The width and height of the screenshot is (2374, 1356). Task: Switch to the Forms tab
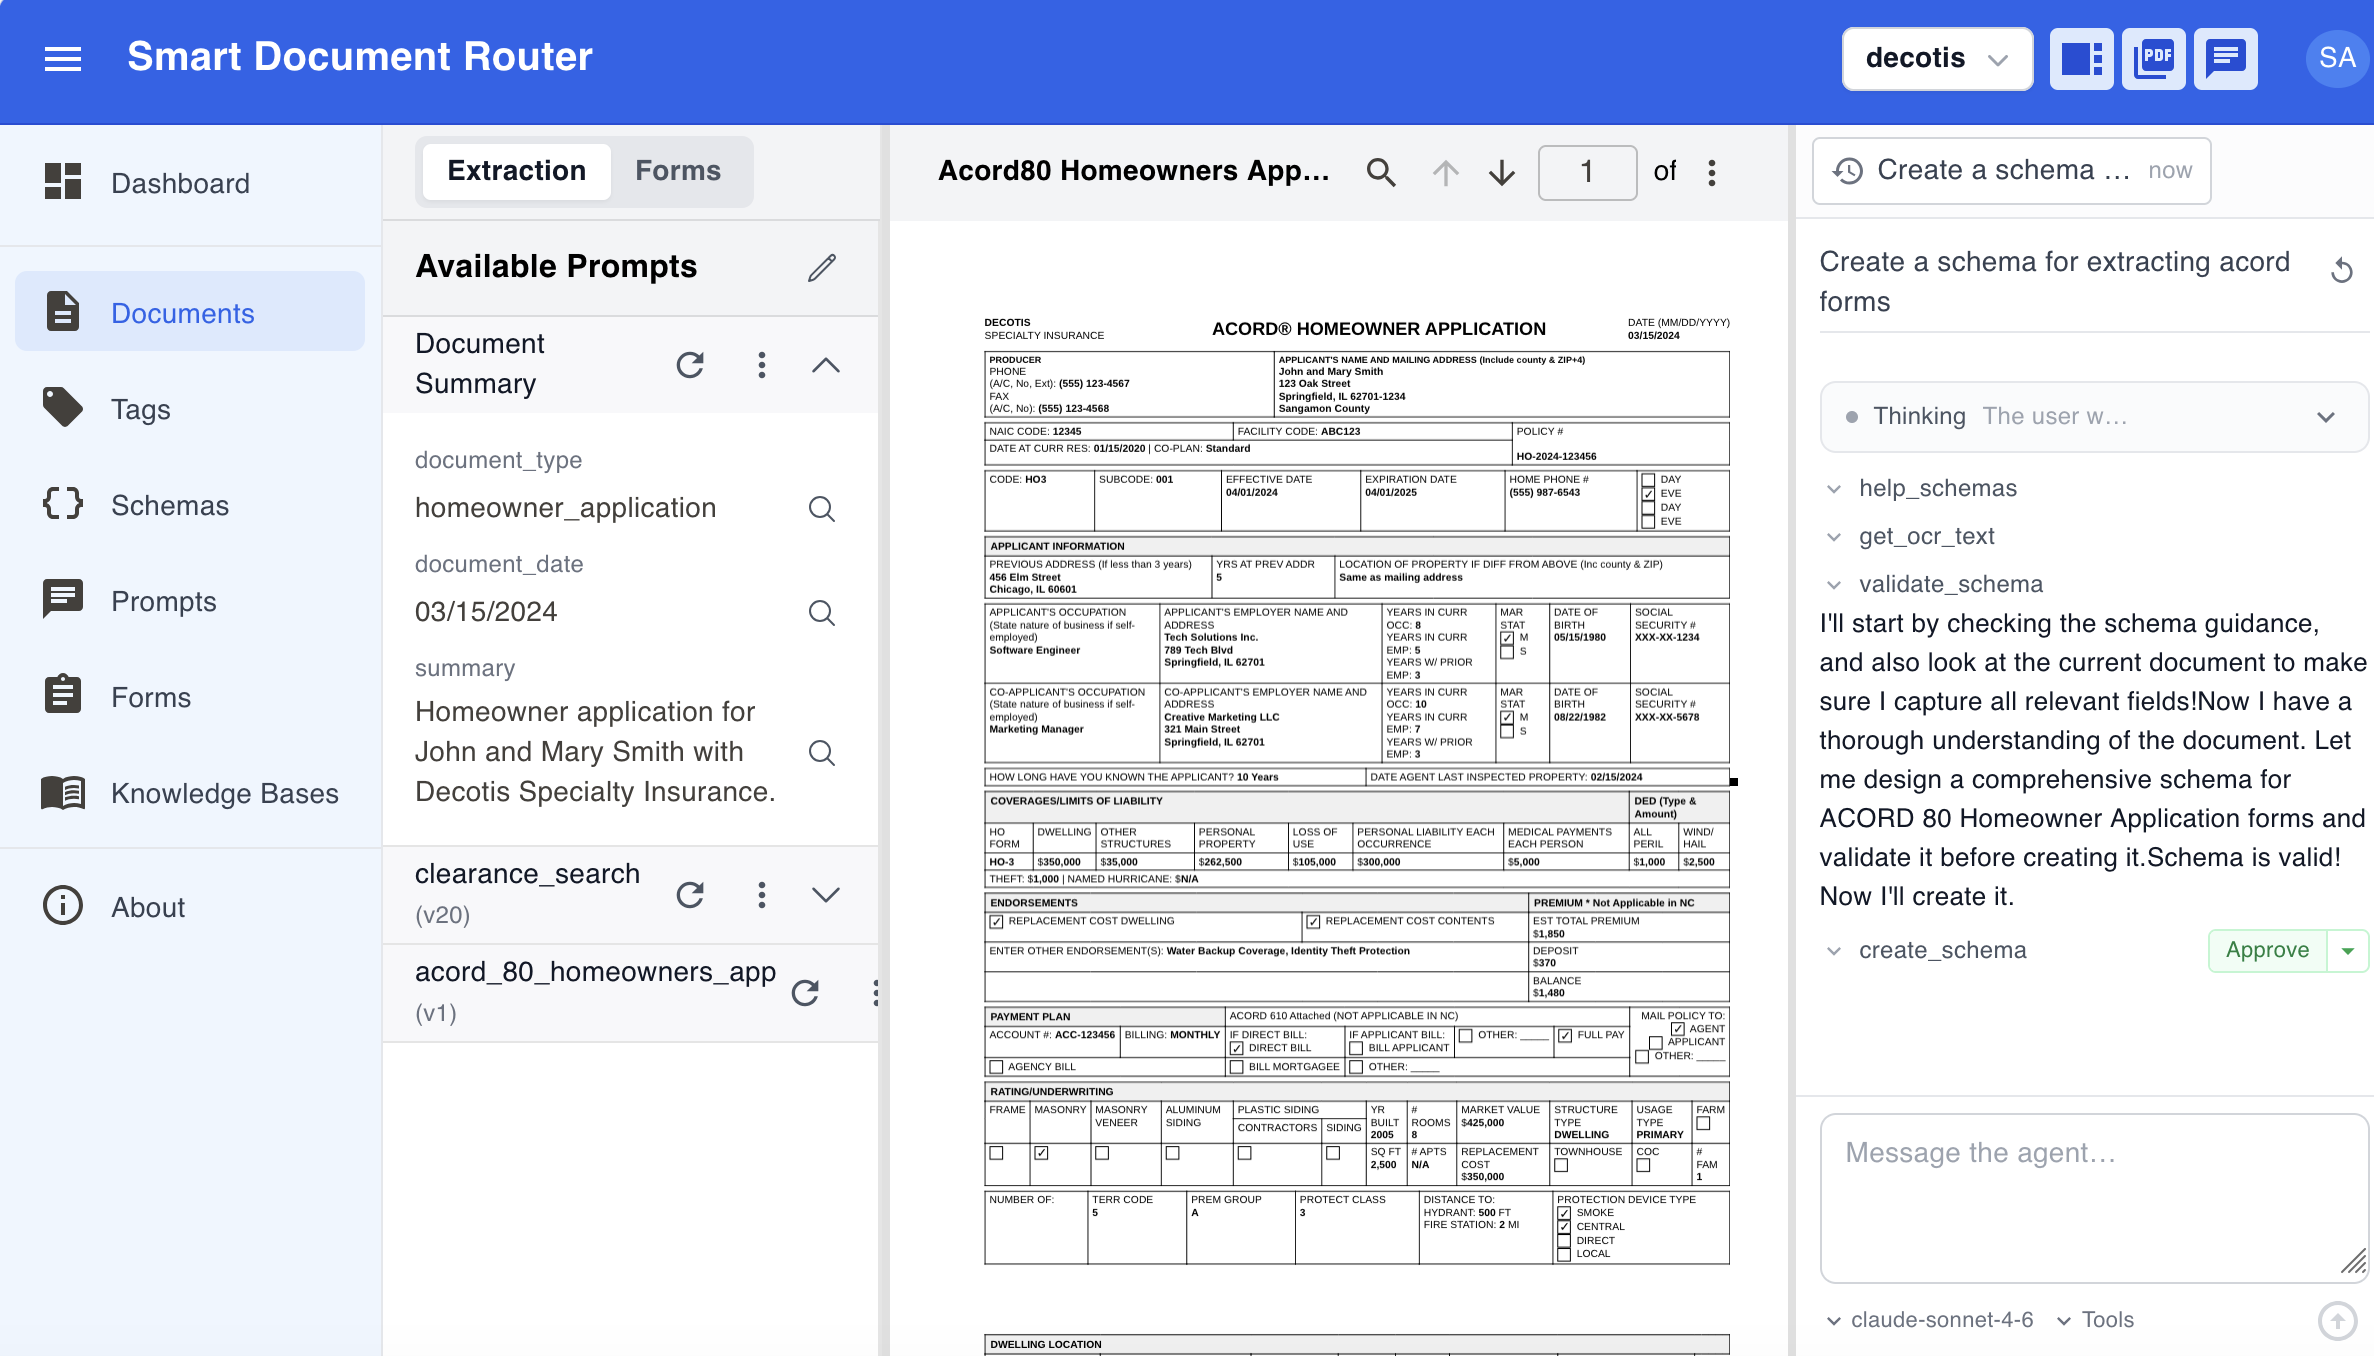pyautogui.click(x=678, y=171)
